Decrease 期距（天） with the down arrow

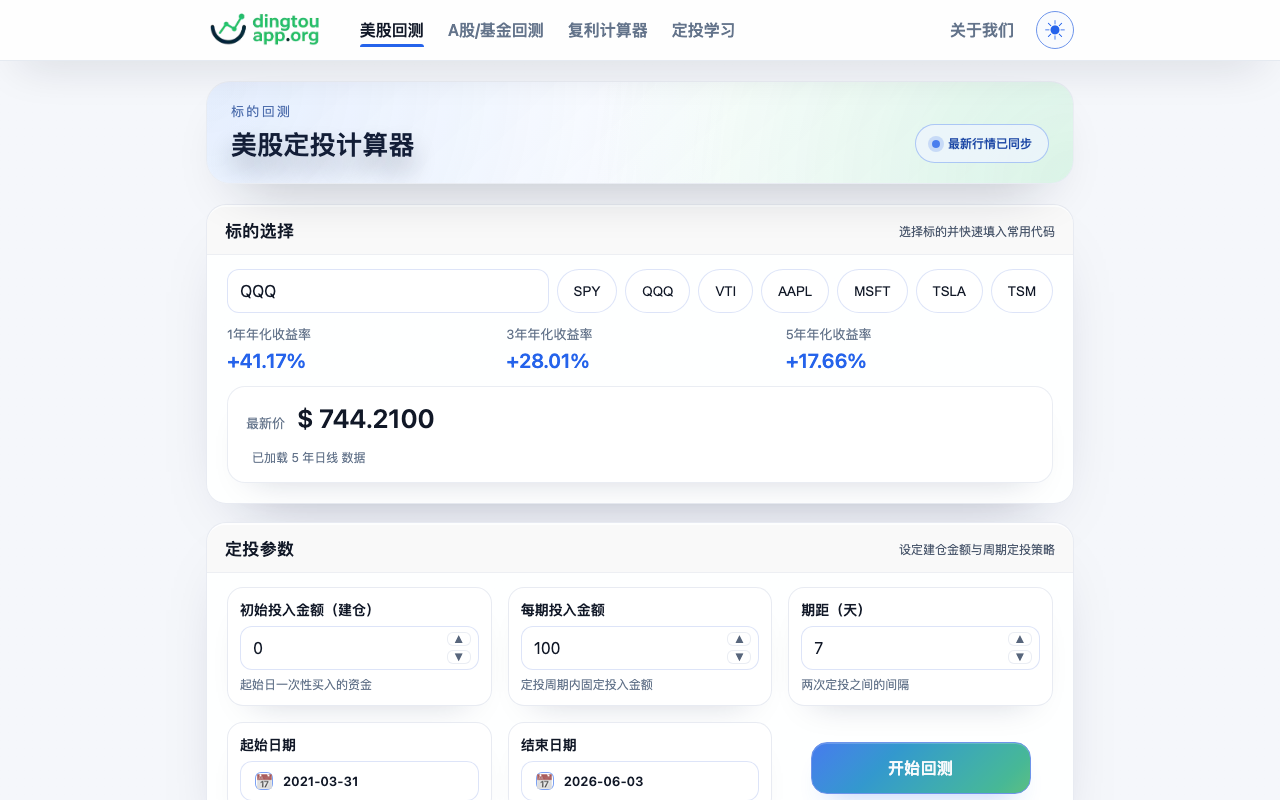(1020, 657)
